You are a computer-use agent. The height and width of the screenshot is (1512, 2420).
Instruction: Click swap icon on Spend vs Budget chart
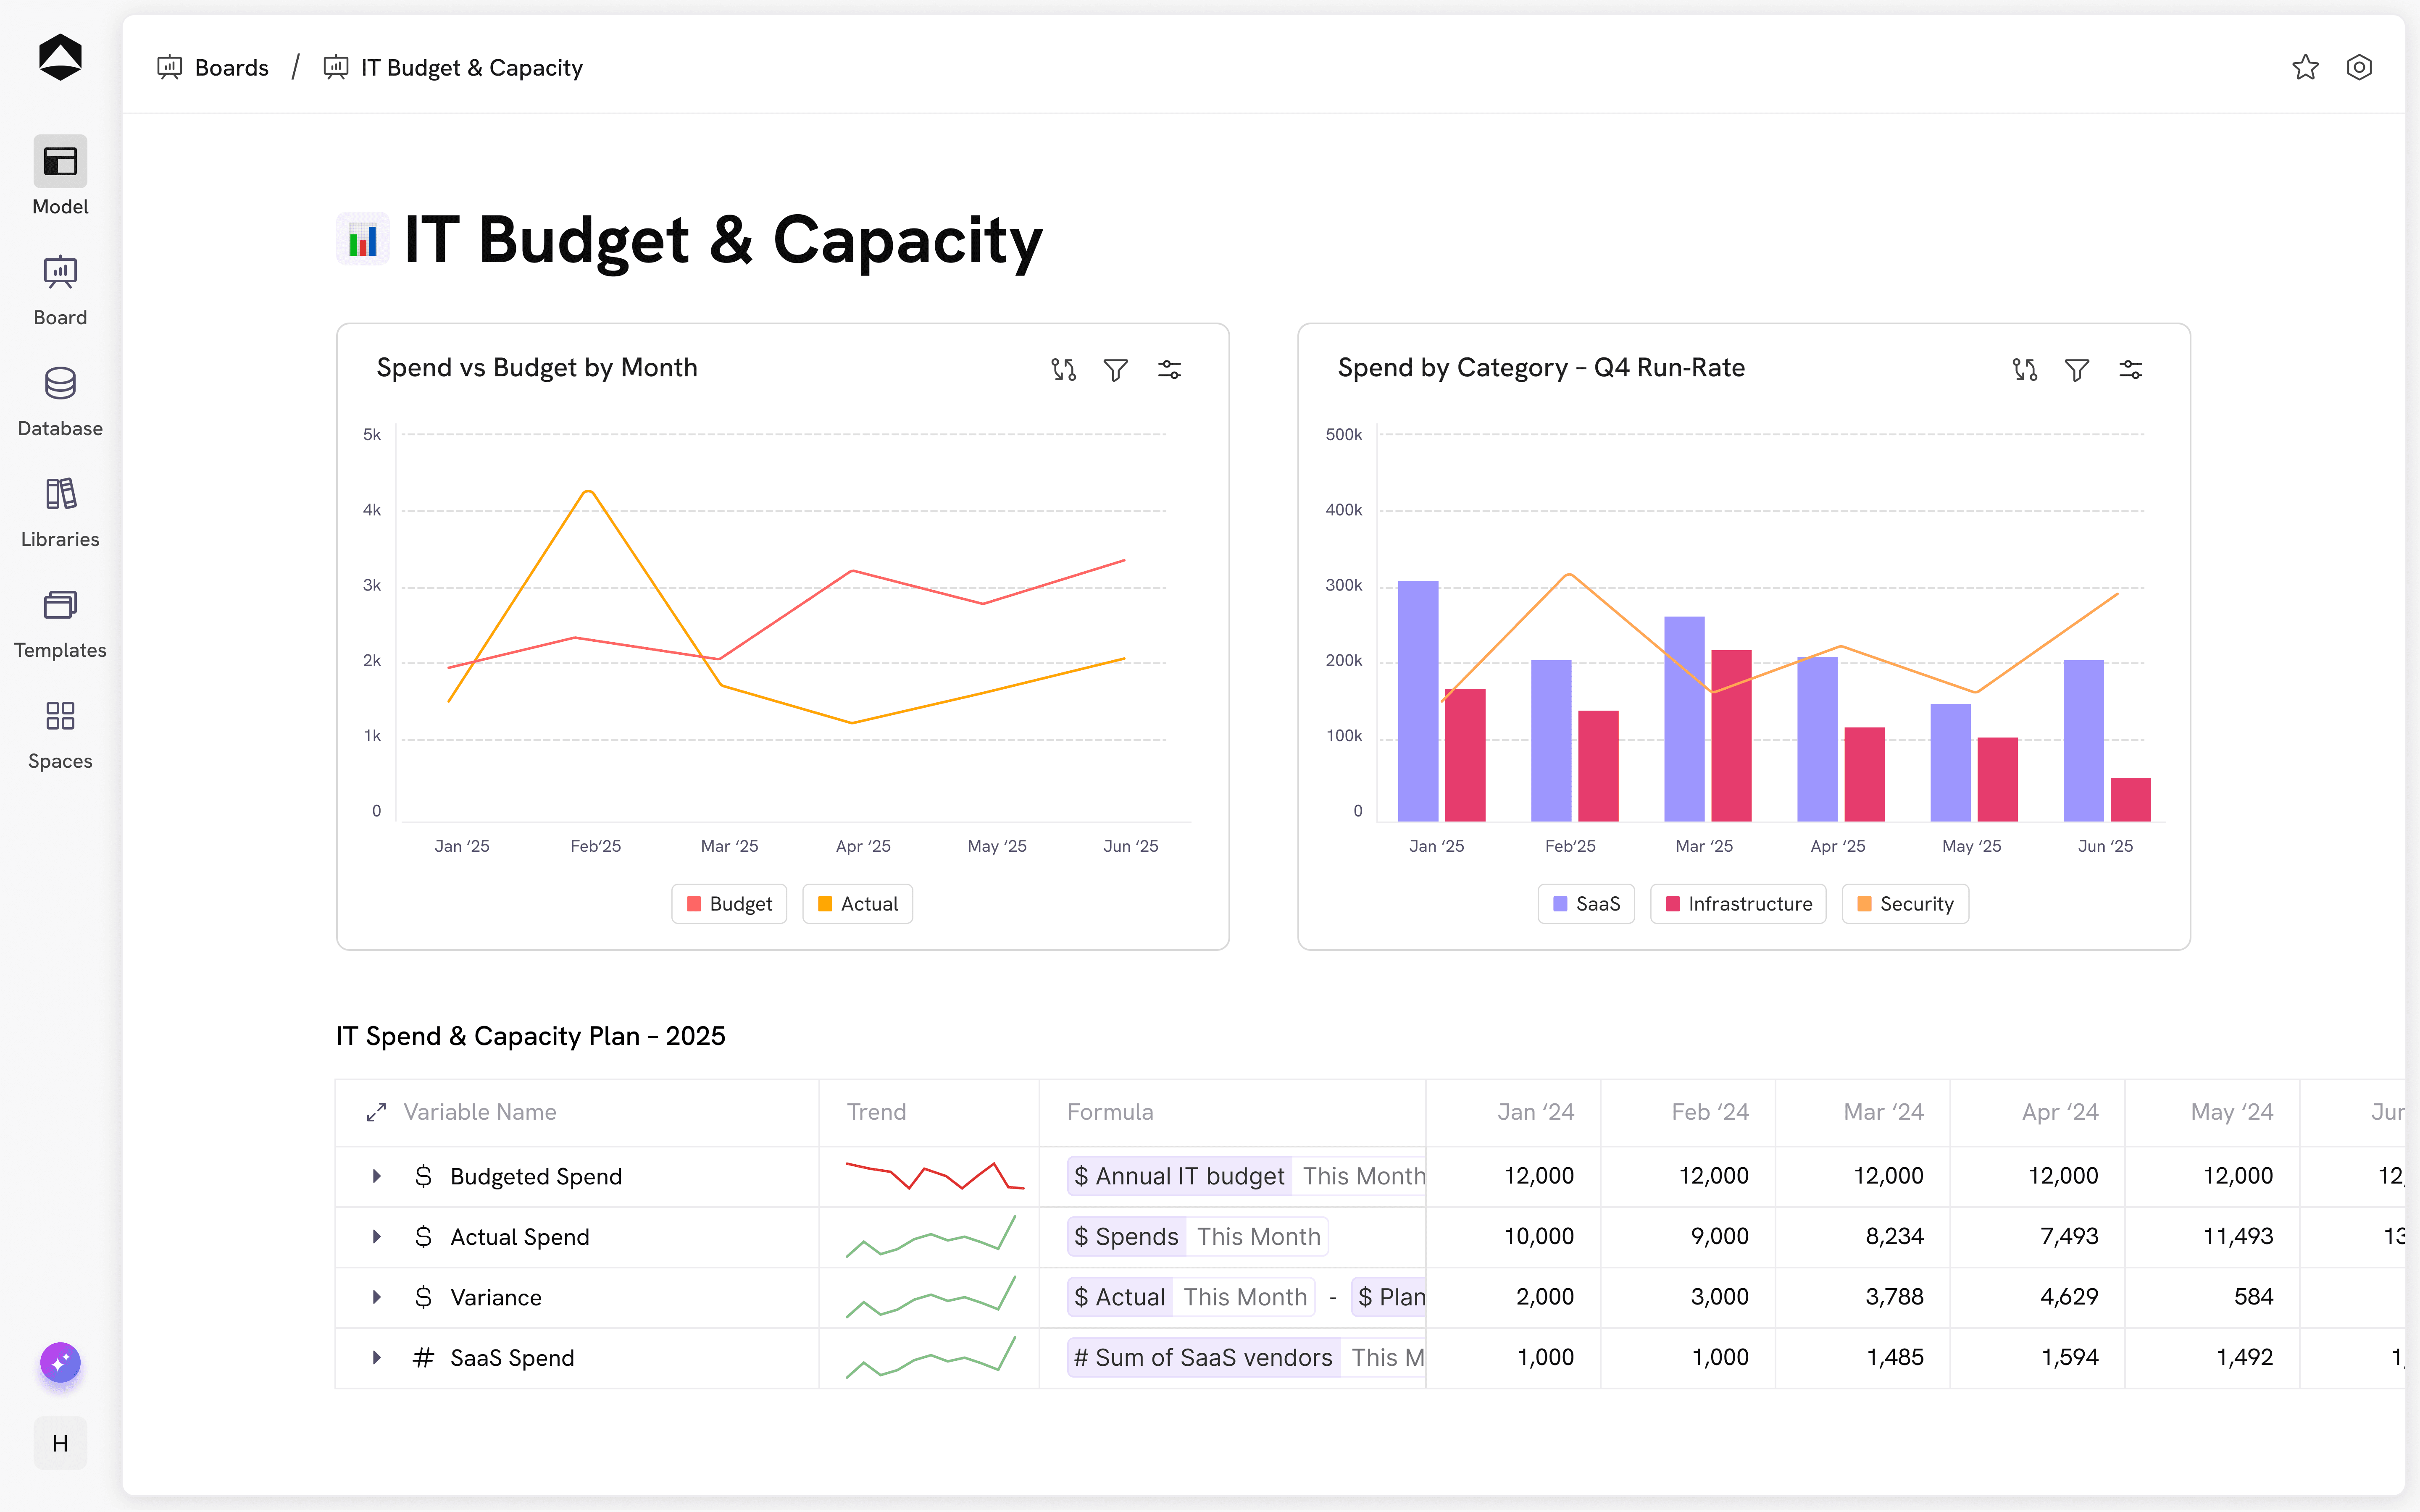(x=1063, y=370)
